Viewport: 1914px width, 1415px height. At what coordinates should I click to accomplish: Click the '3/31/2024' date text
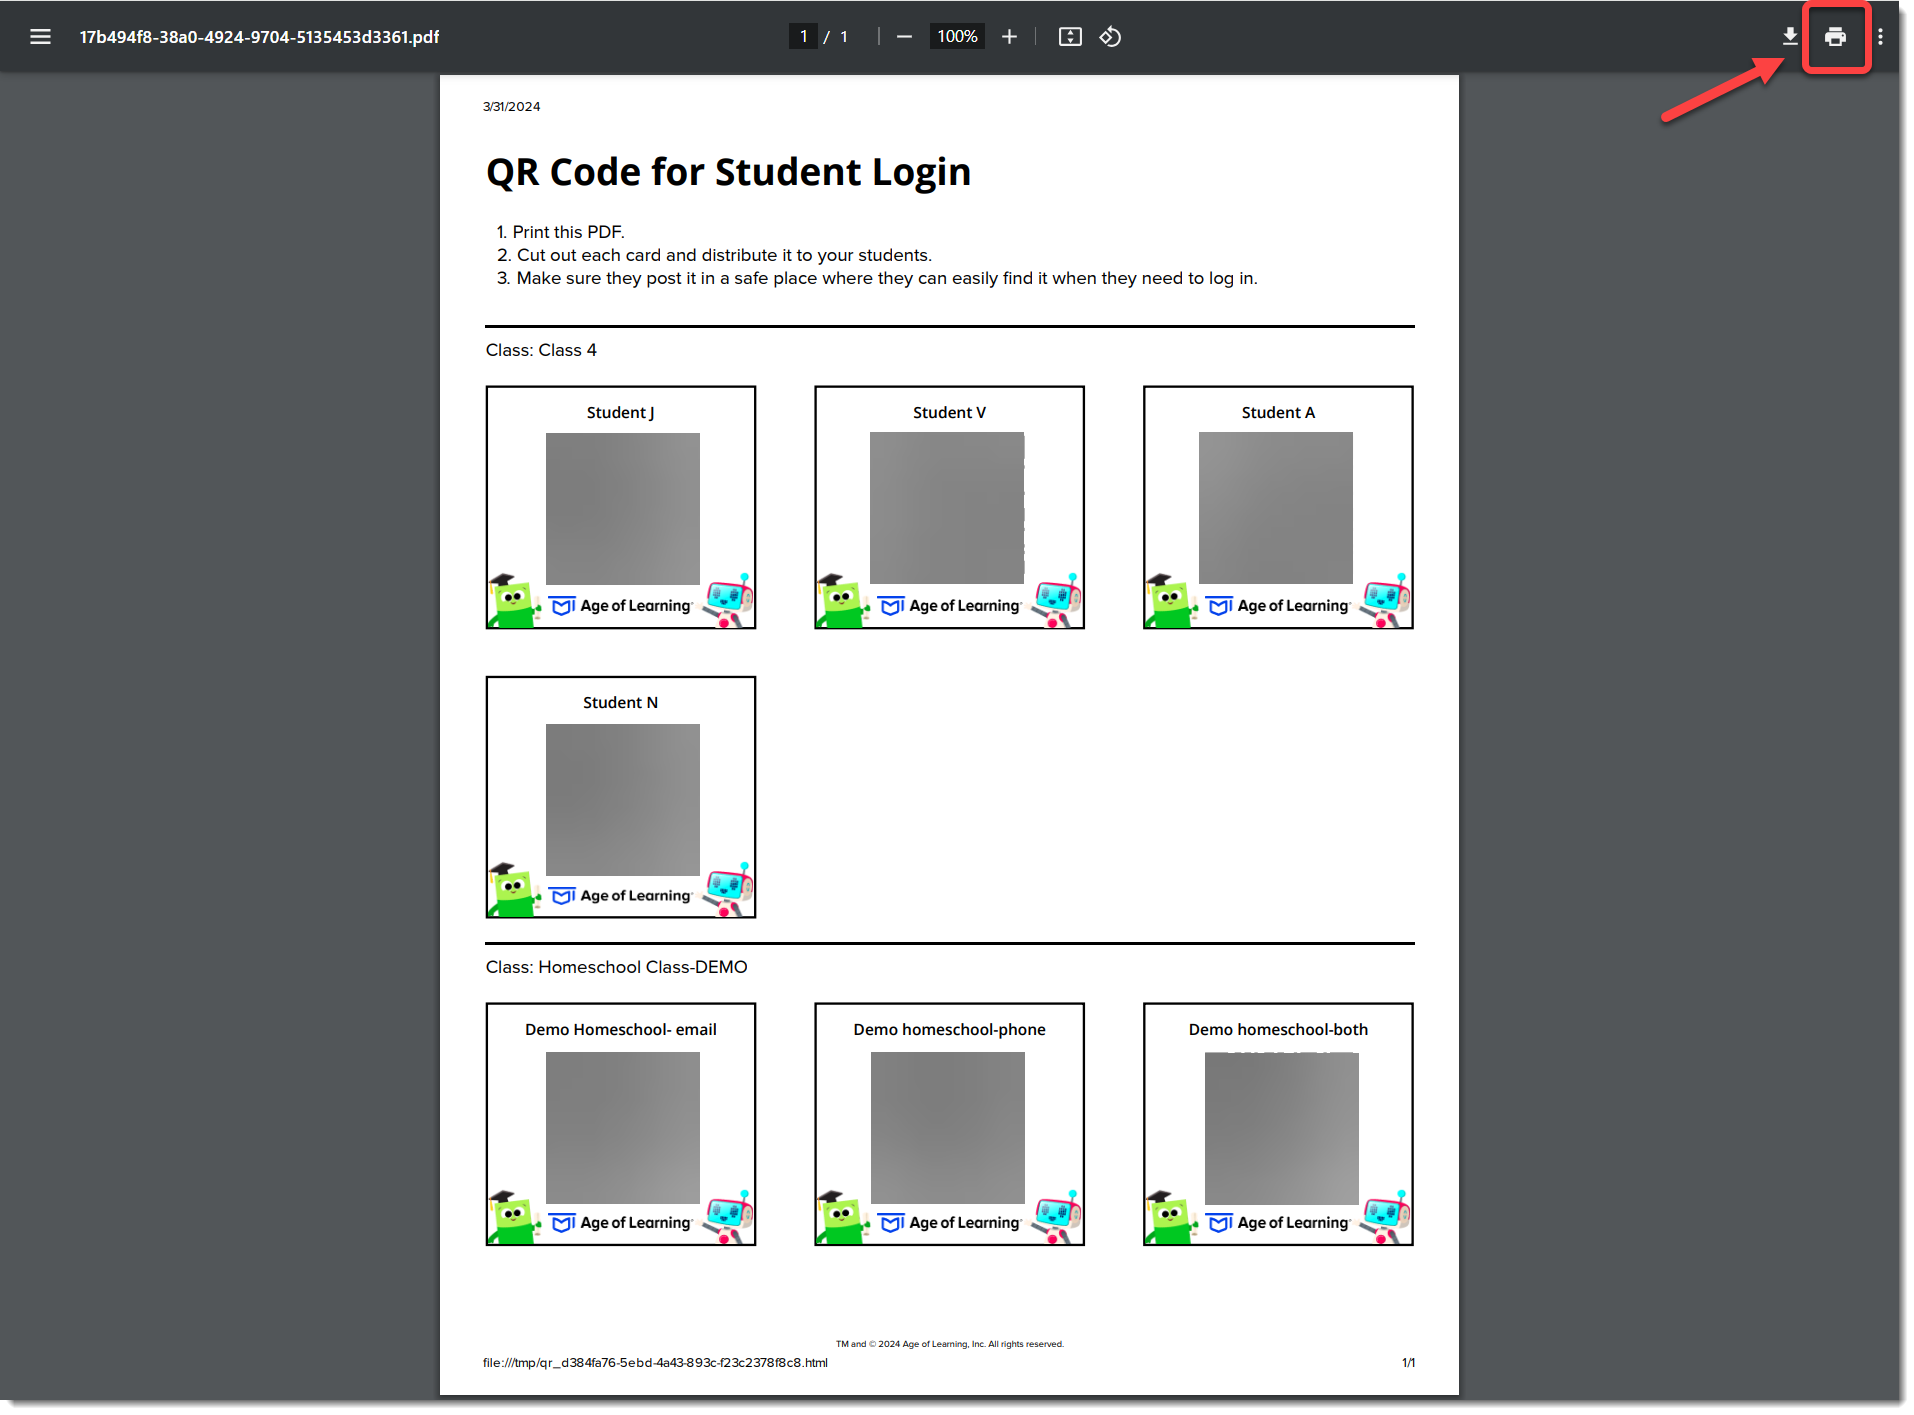[x=511, y=107]
